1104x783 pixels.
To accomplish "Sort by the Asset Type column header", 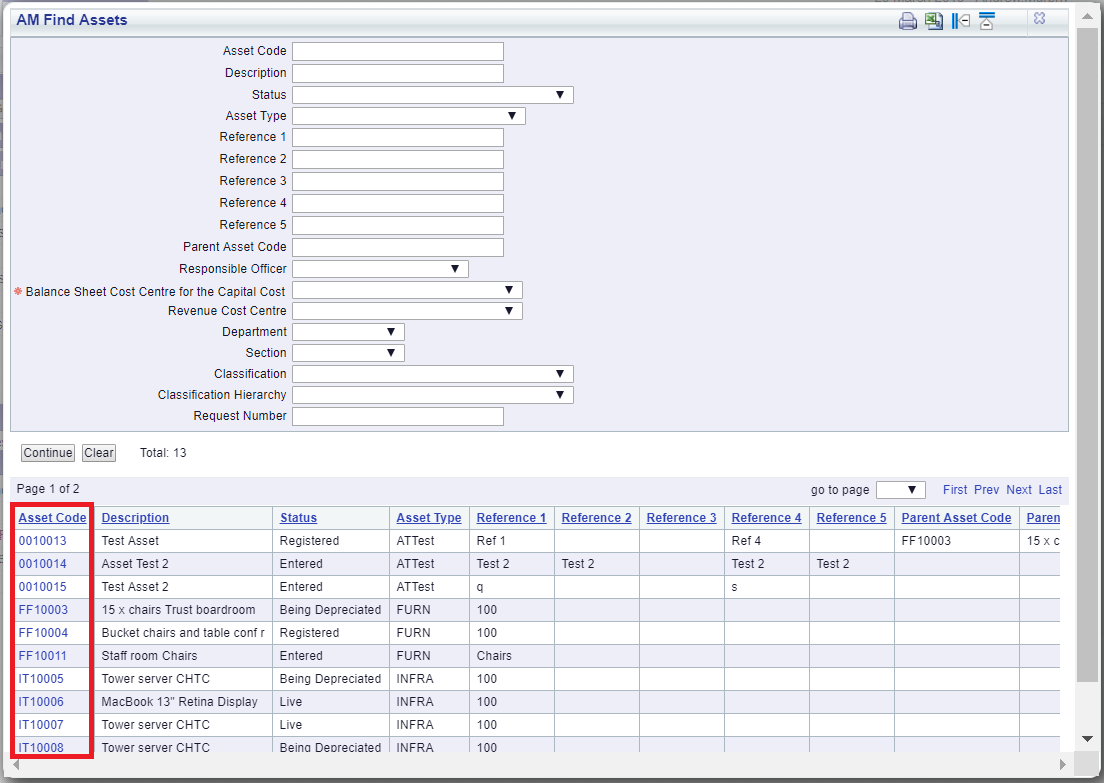I will click(429, 518).
